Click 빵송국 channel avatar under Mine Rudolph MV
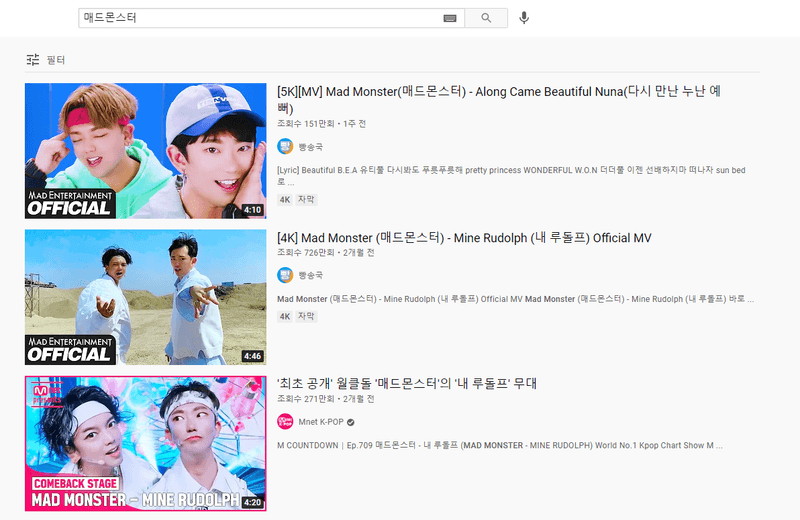 click(285, 275)
